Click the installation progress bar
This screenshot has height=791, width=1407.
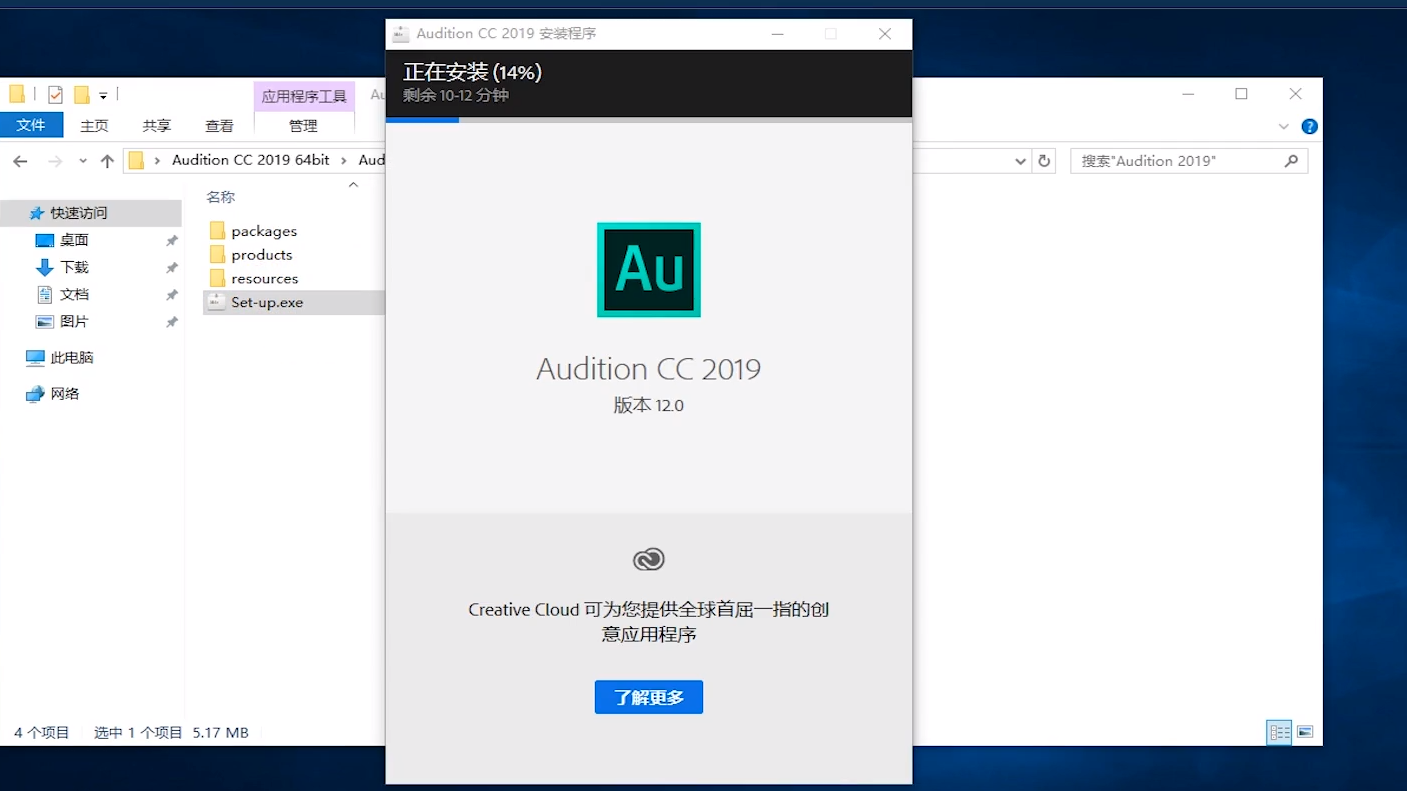coord(649,120)
